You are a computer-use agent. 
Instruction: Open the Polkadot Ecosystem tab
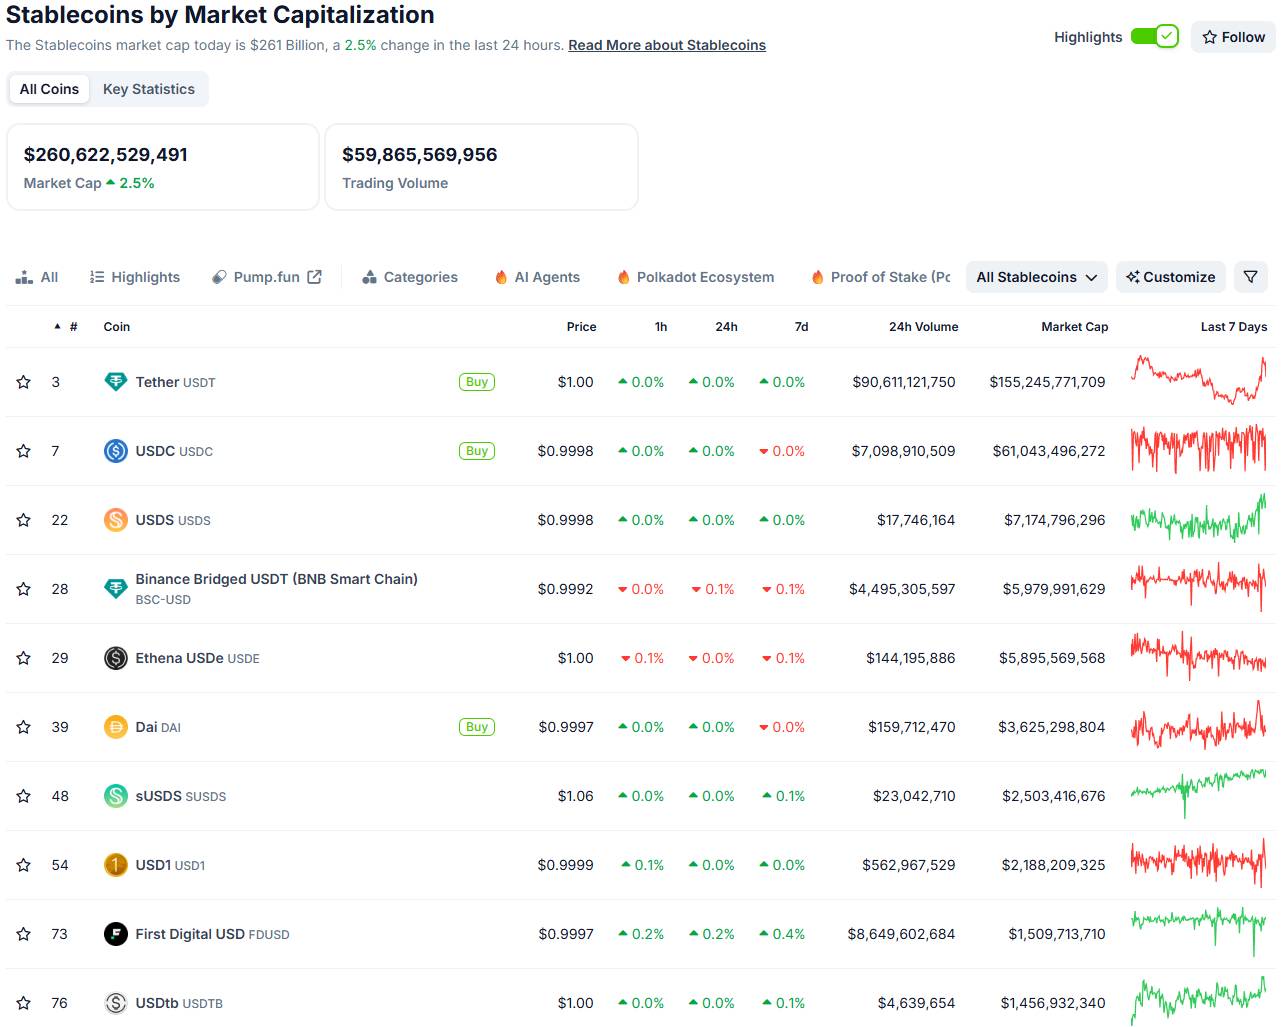pos(695,277)
